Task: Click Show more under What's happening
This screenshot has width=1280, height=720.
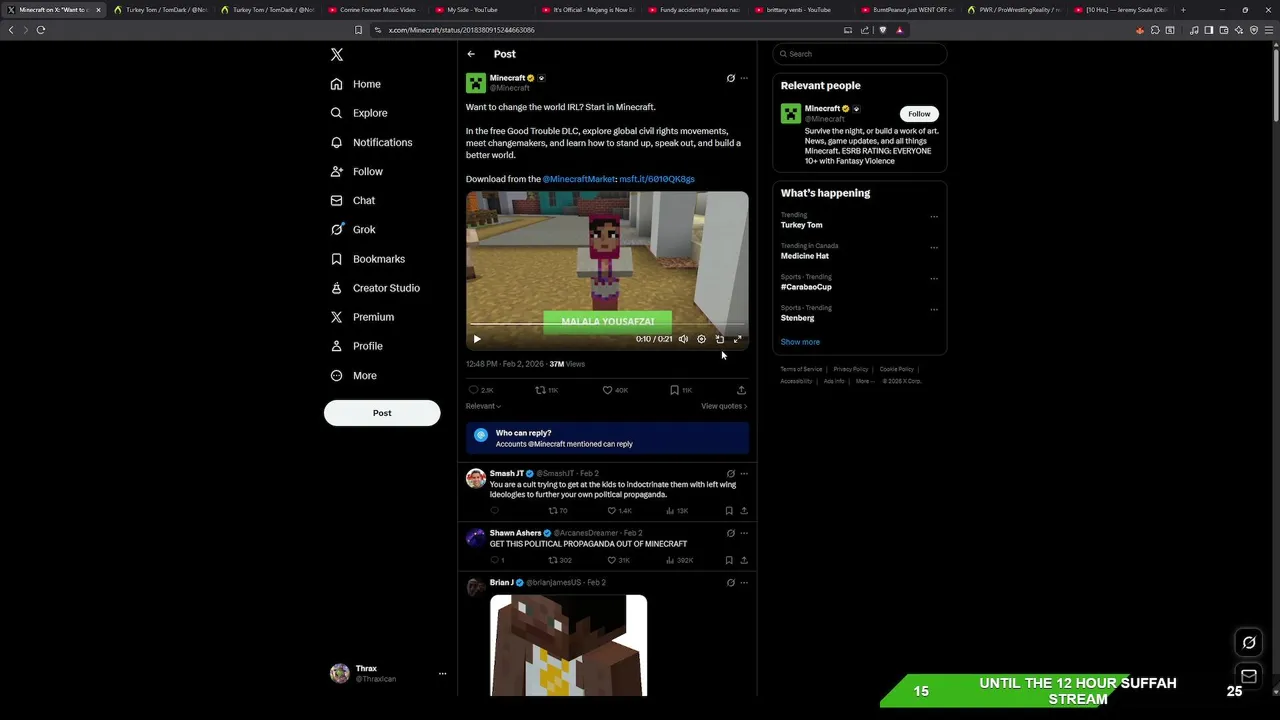Action: [800, 342]
